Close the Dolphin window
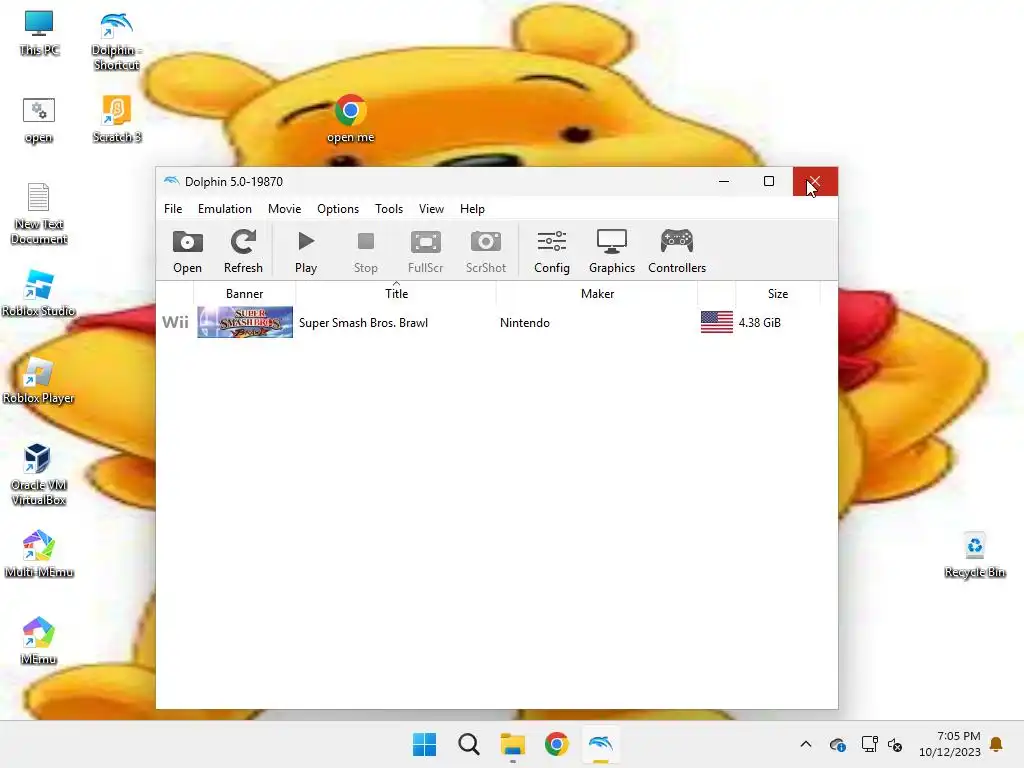This screenshot has height=768, width=1024. pyautogui.click(x=815, y=182)
